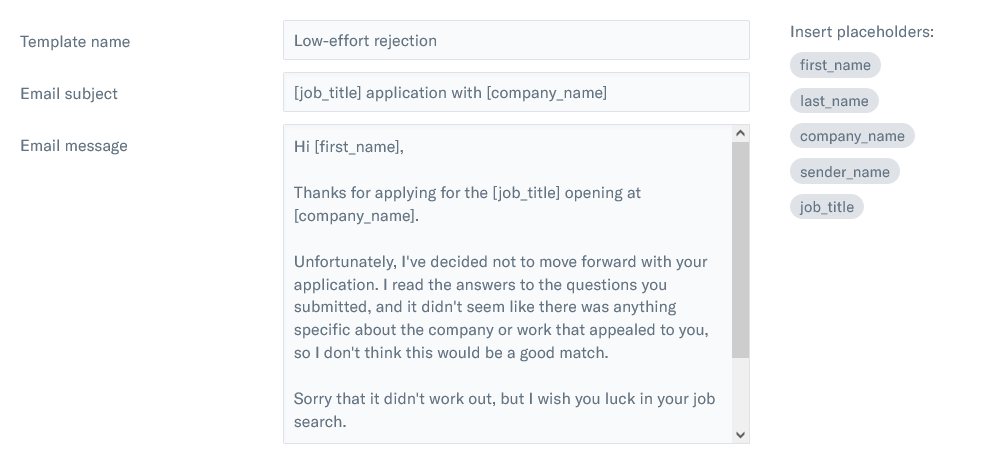Click the Template name input field
Screen dimensions: 1000x464
click(516, 41)
